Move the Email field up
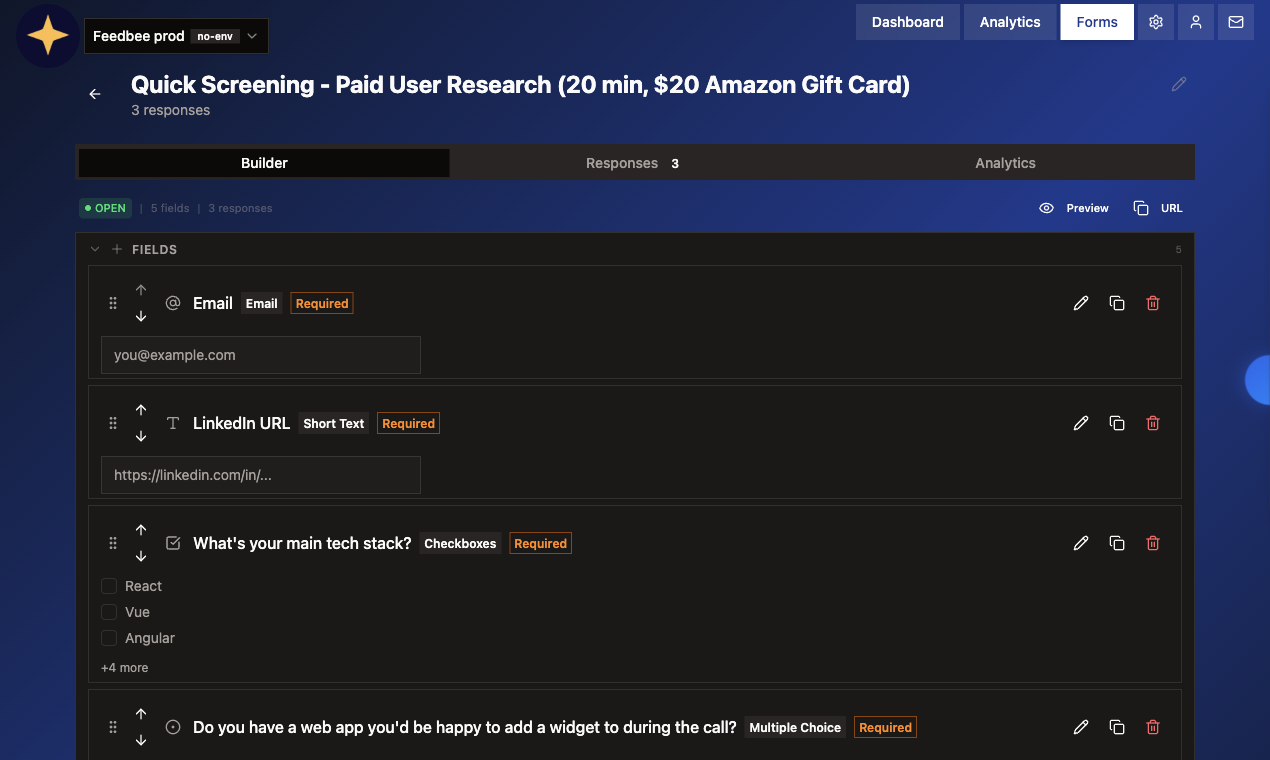Viewport: 1270px width, 760px height. pyautogui.click(x=141, y=290)
